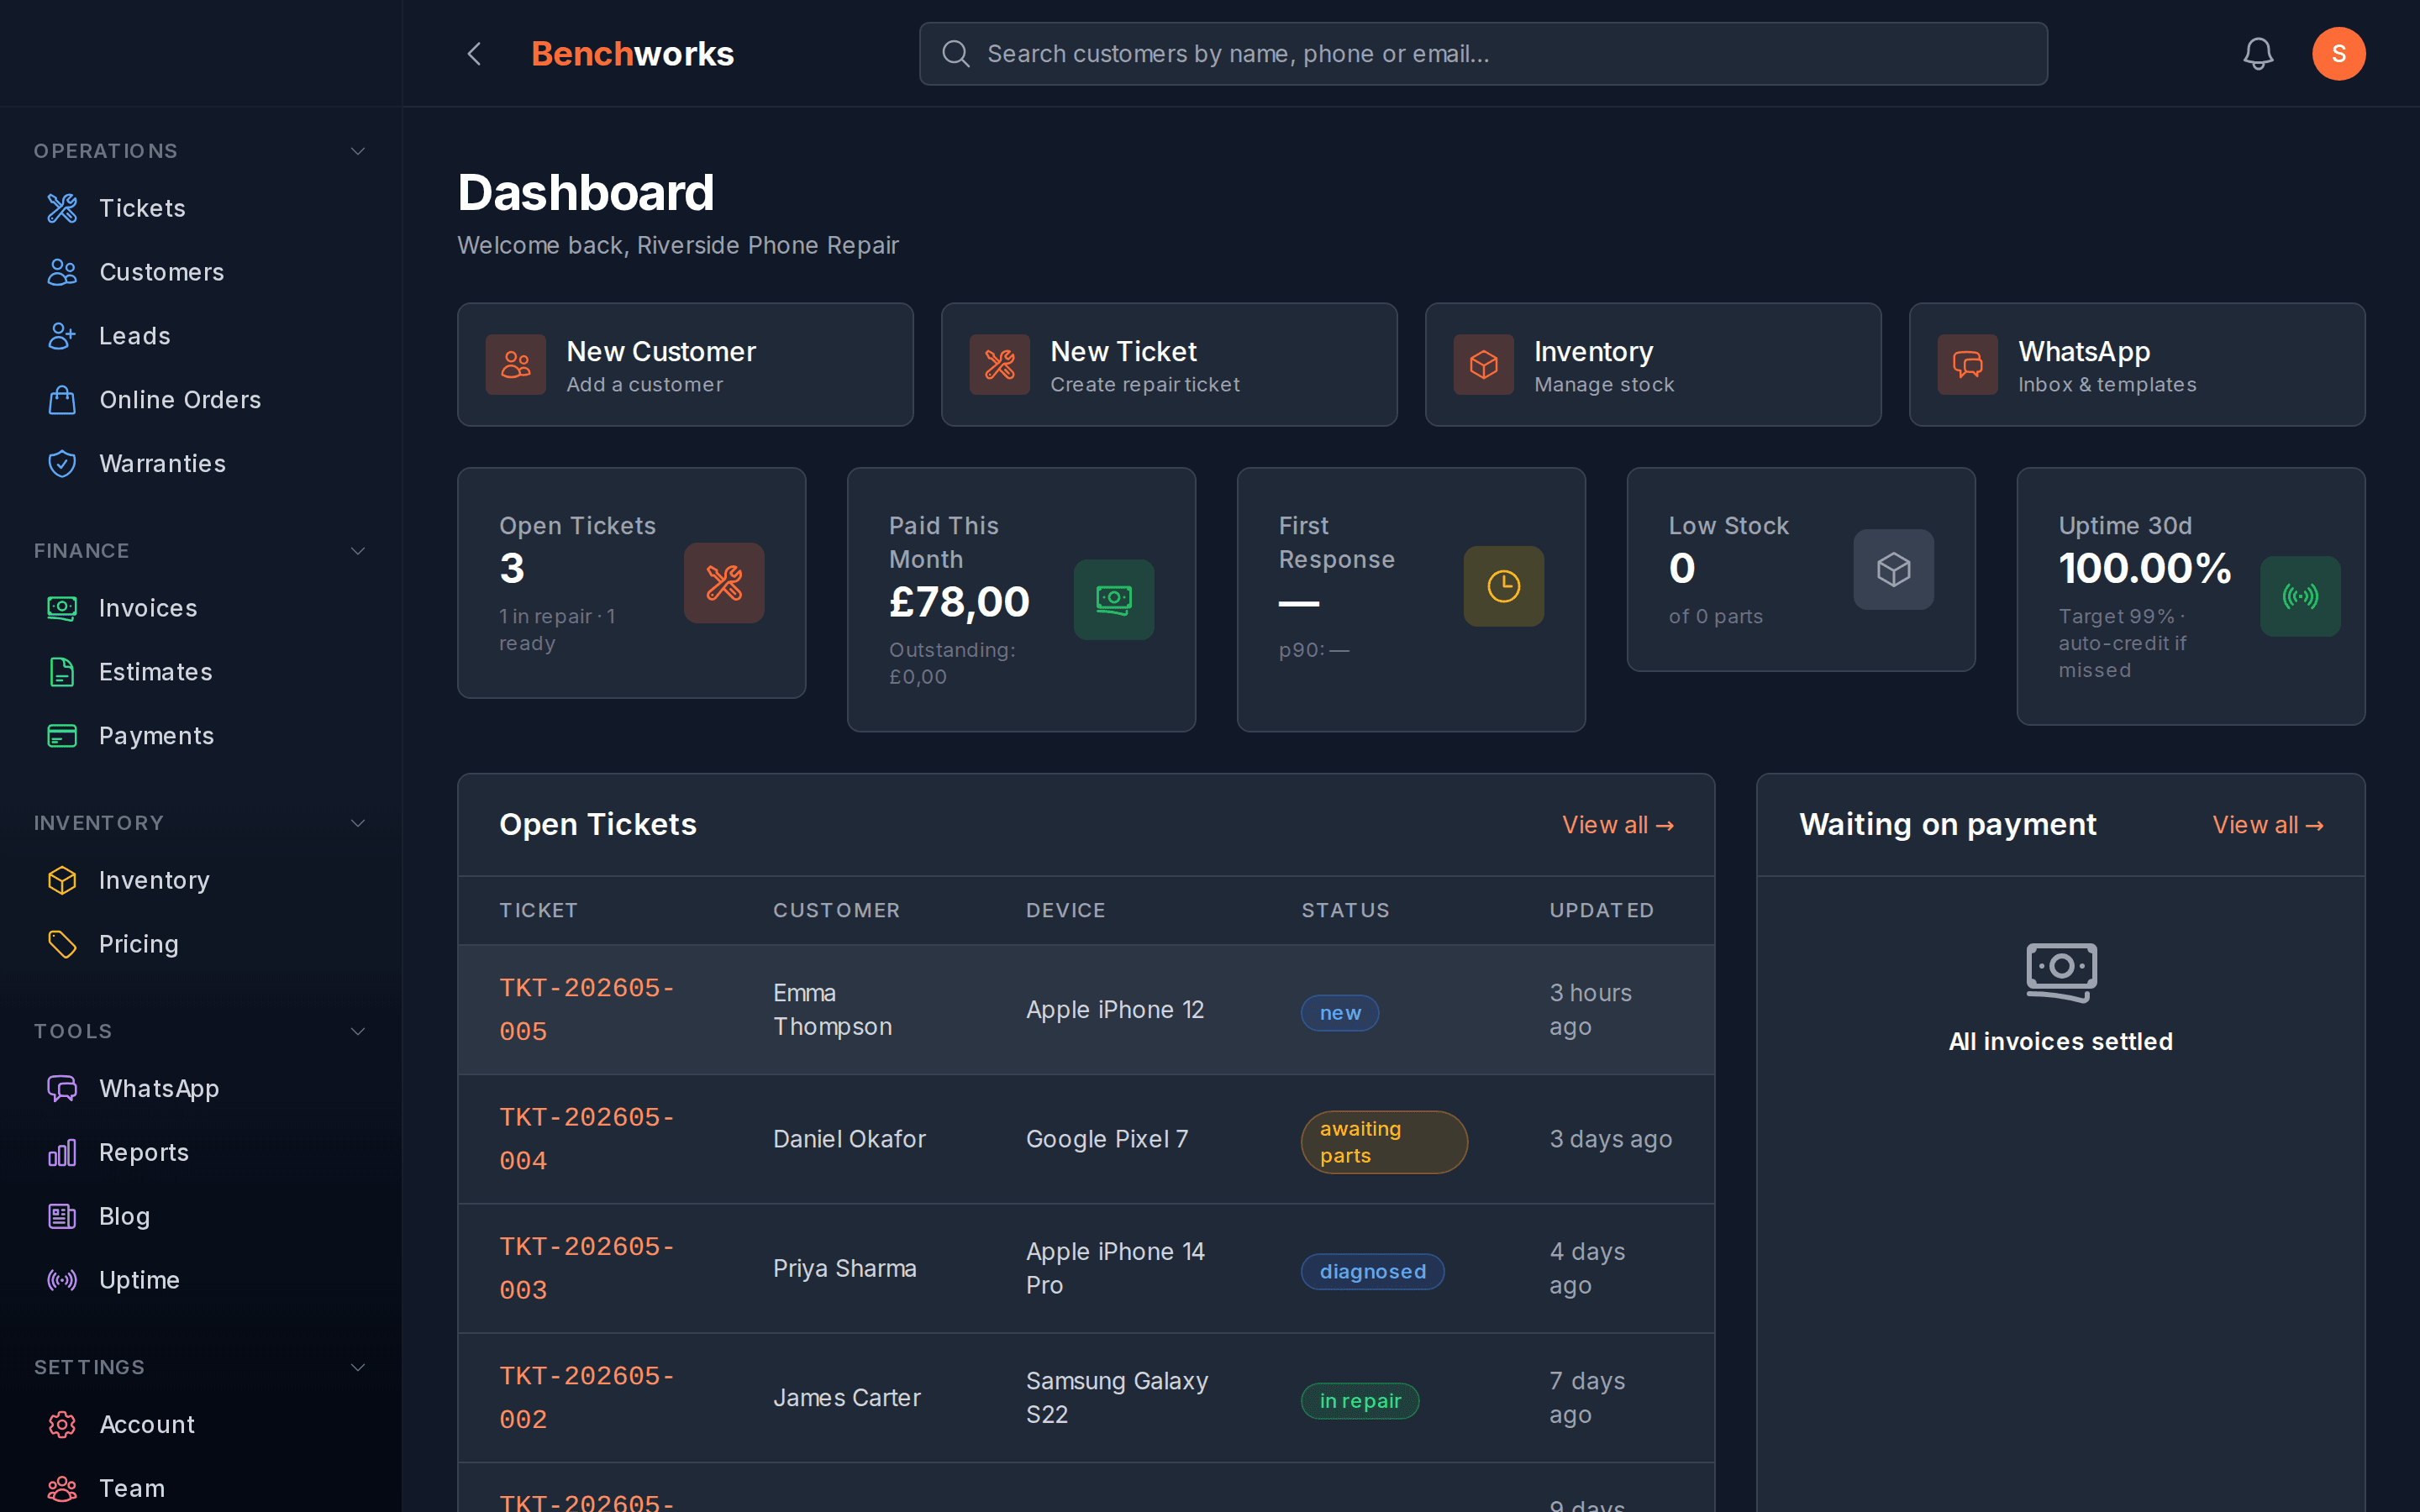The height and width of the screenshot is (1512, 2420).
Task: Open WhatsApp in the Tools sidebar
Action: pyautogui.click(x=200, y=1088)
